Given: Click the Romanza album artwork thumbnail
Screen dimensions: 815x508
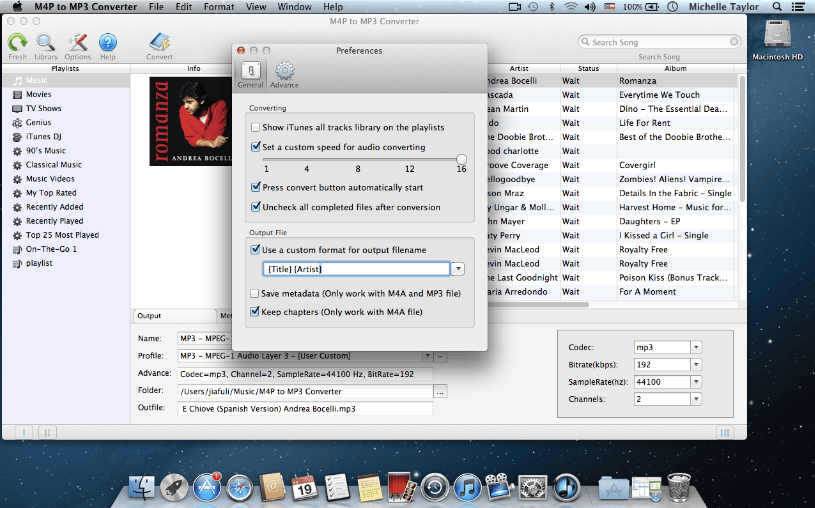Looking at the screenshot, I should pos(190,121).
